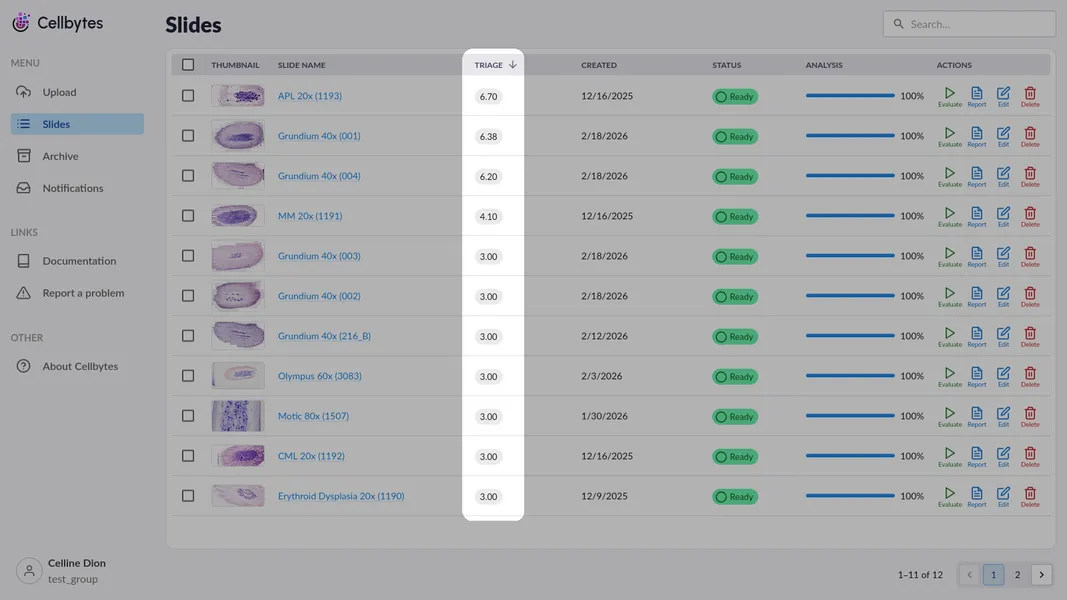Go to next page using right chevron
This screenshot has height=600, width=1067.
click(1041, 575)
